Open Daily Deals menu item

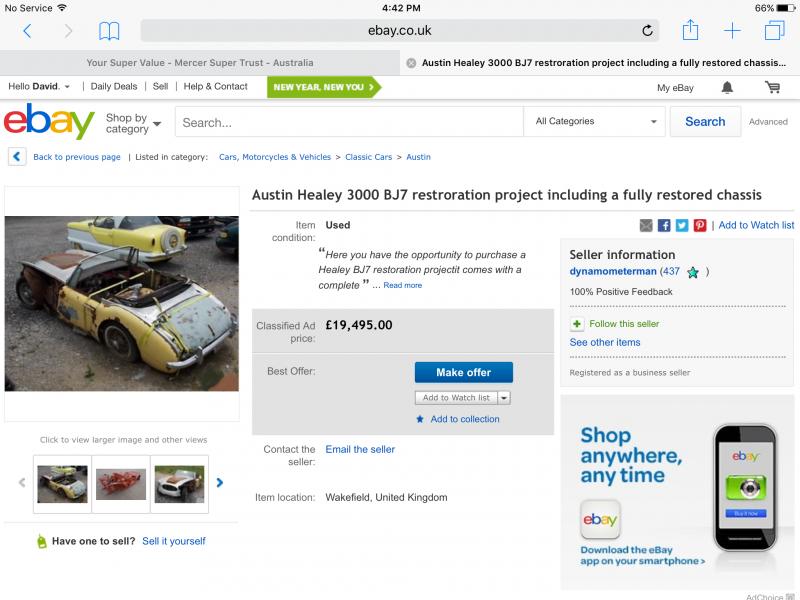coord(114,86)
